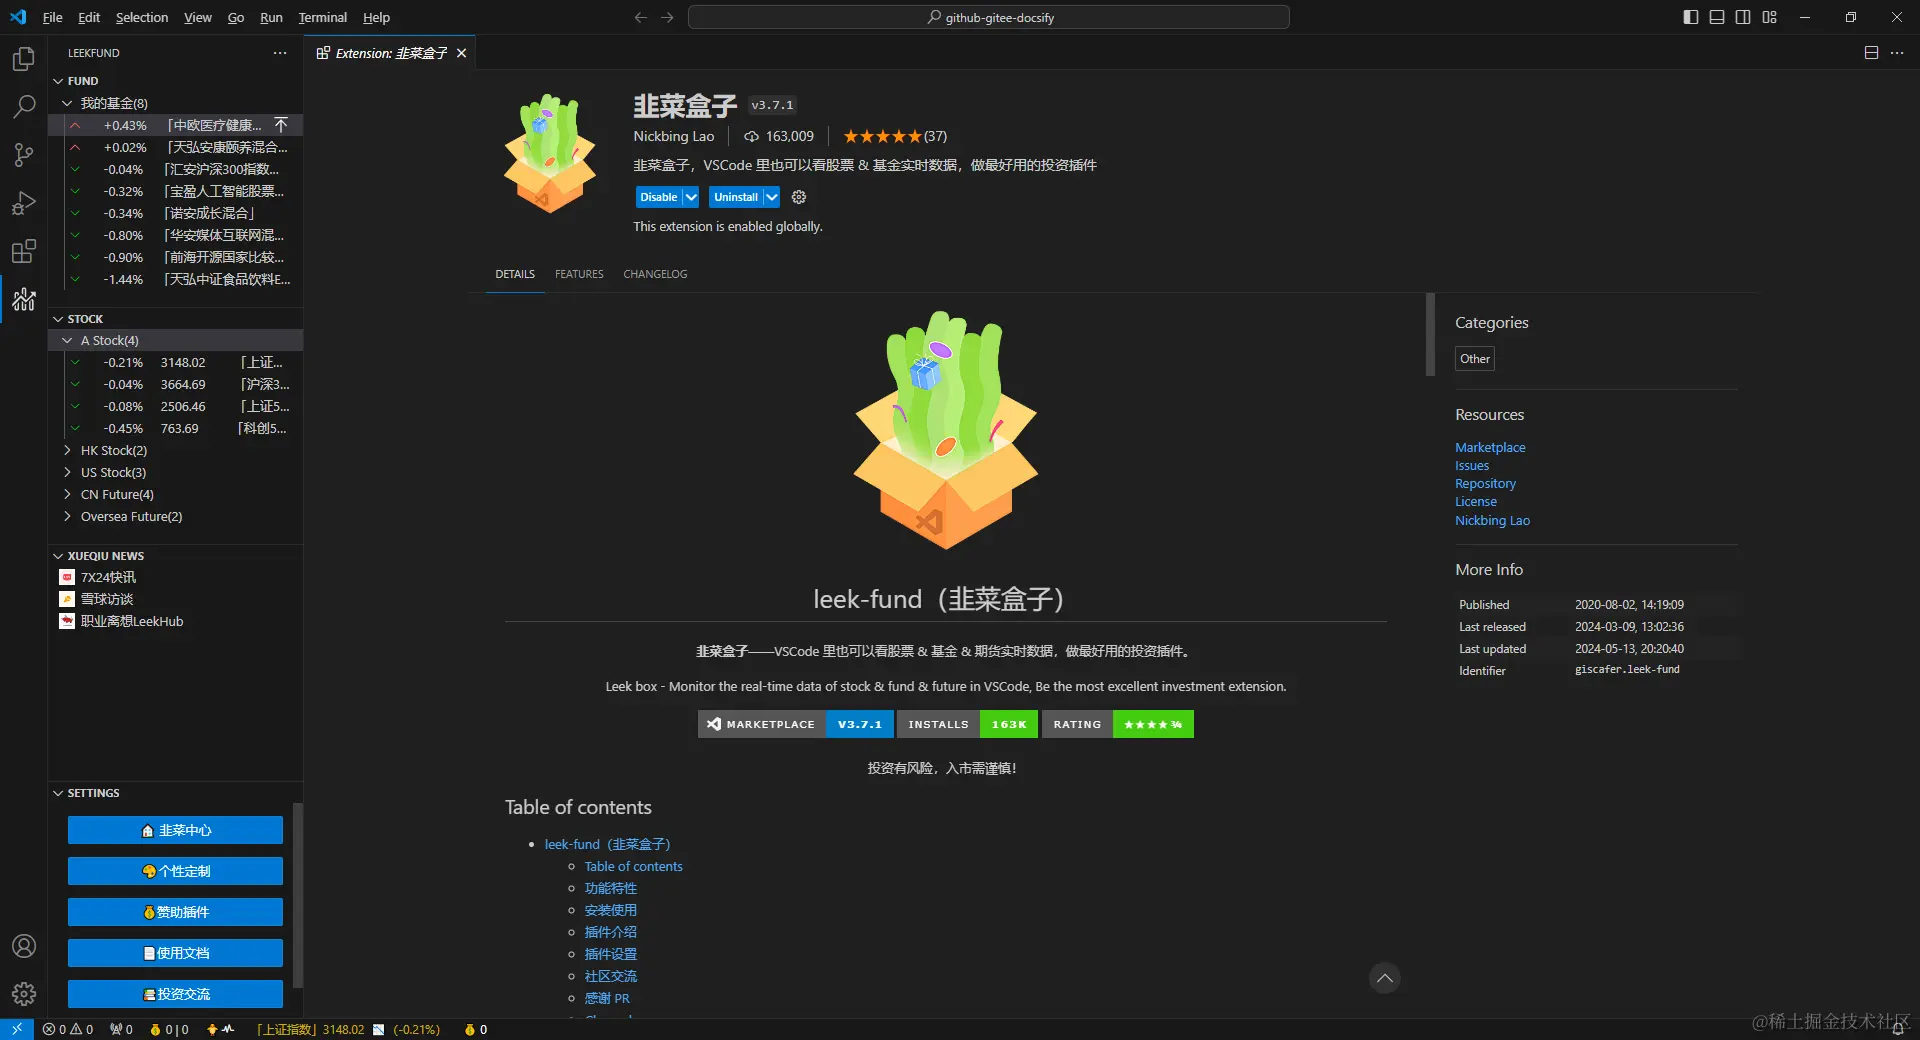Click the Uninstall extension button
1920x1040 pixels.
pyautogui.click(x=735, y=197)
